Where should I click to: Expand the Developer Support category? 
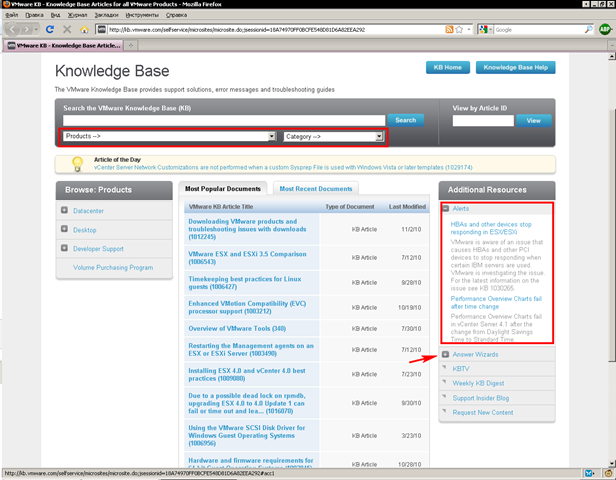pos(64,248)
